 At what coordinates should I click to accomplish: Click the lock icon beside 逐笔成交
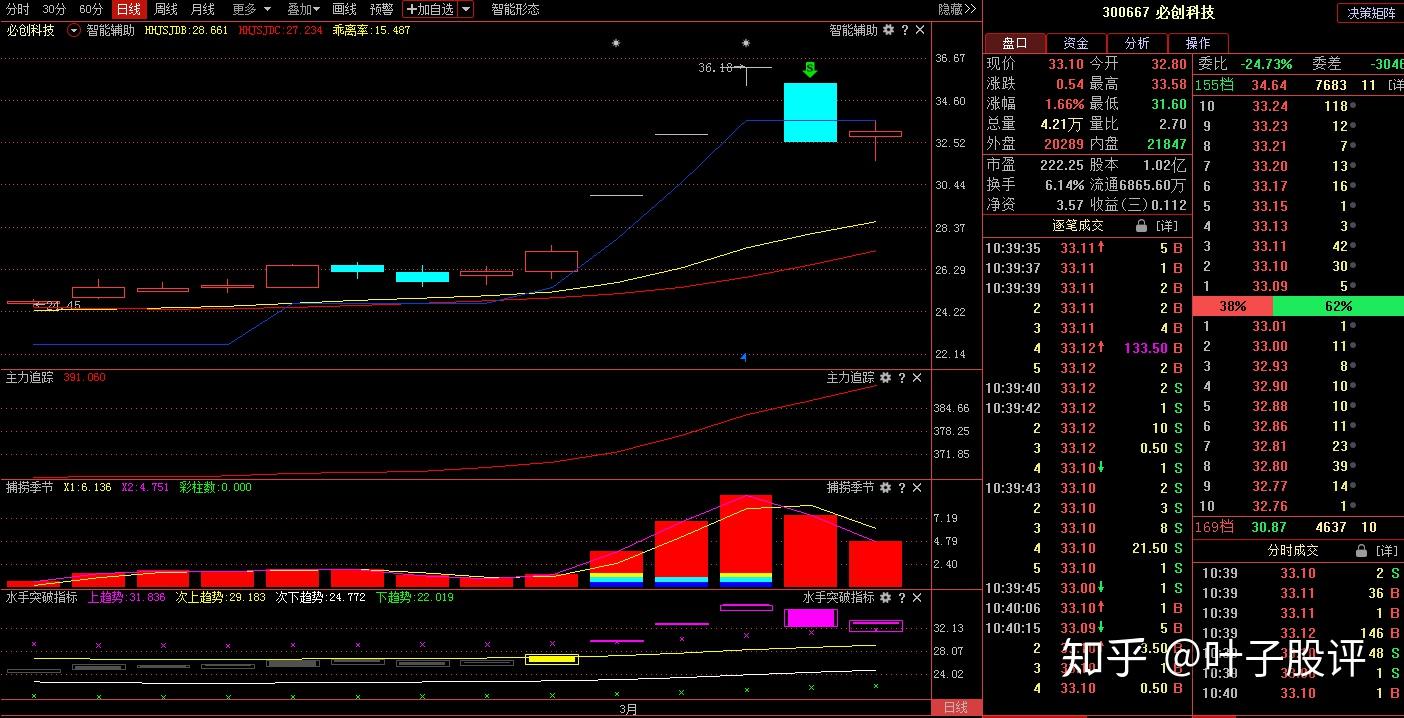[1141, 227]
